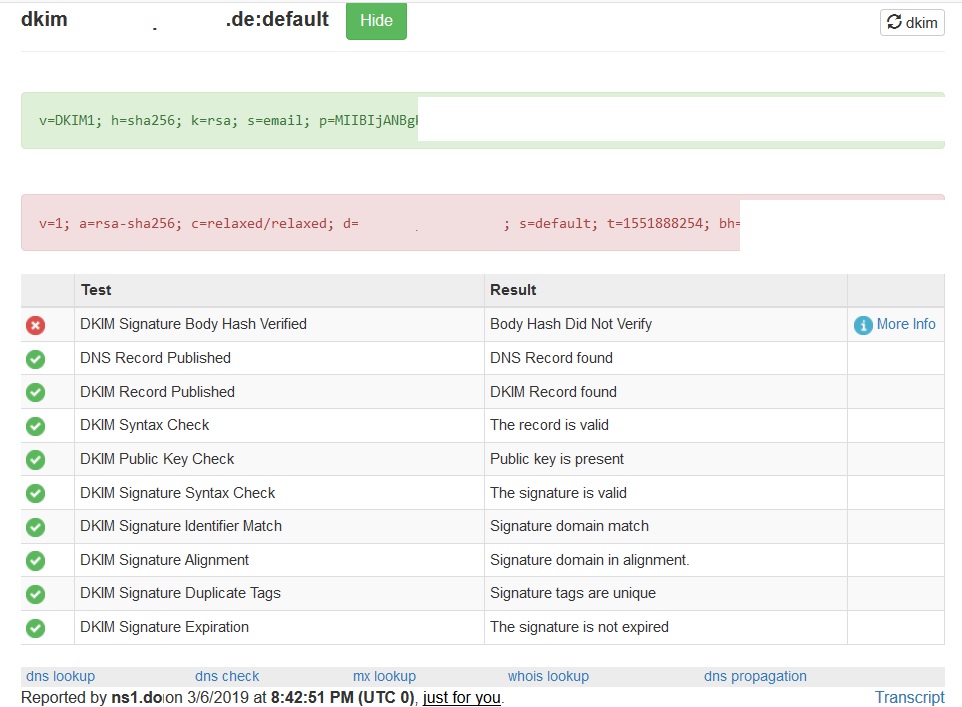Run the dns check tool link
Screen dimensions: 962x707
(227, 676)
